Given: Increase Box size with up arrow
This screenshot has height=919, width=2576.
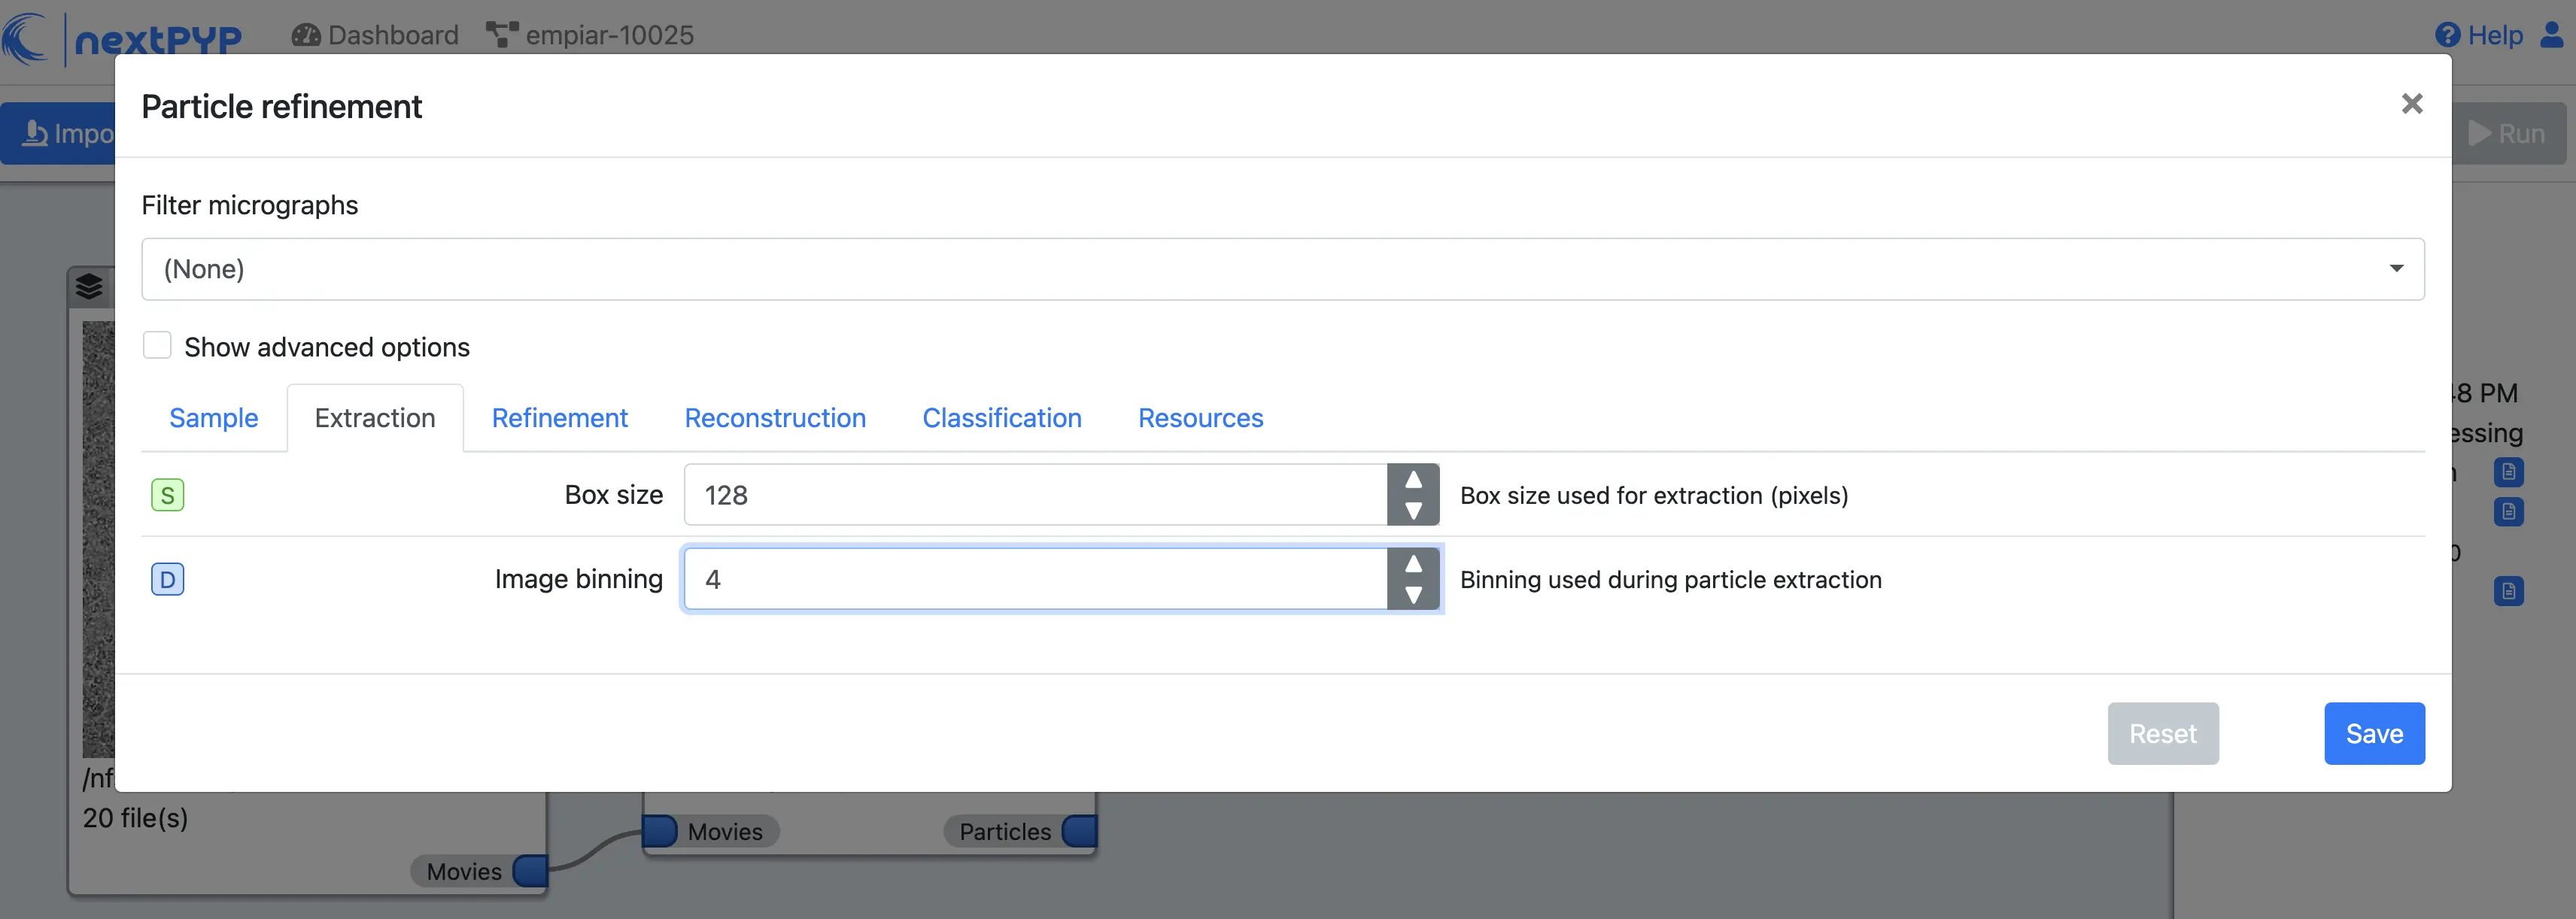Looking at the screenshot, I should (1412, 480).
